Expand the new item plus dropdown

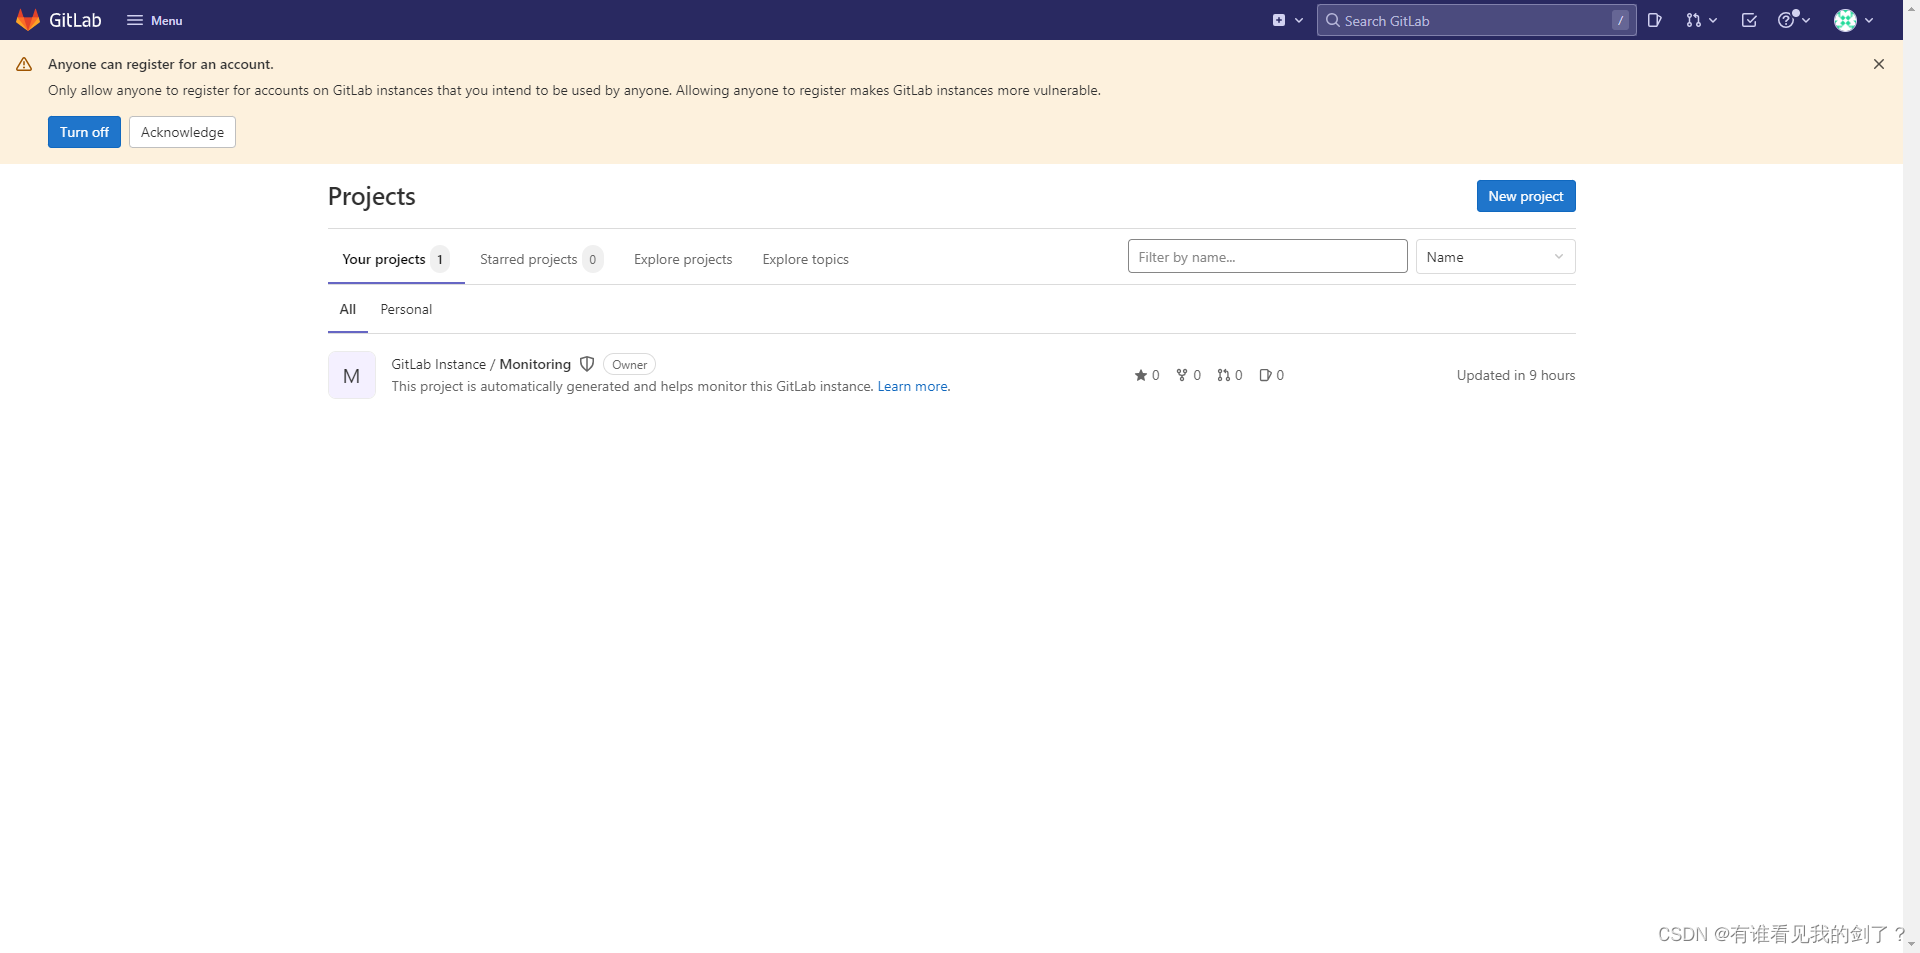point(1287,20)
